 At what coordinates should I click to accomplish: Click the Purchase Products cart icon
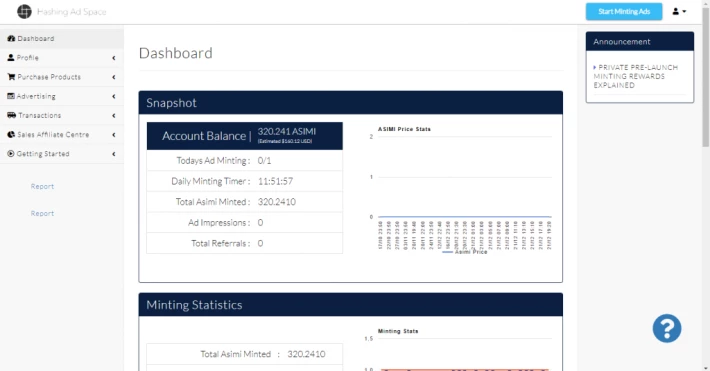tap(11, 77)
